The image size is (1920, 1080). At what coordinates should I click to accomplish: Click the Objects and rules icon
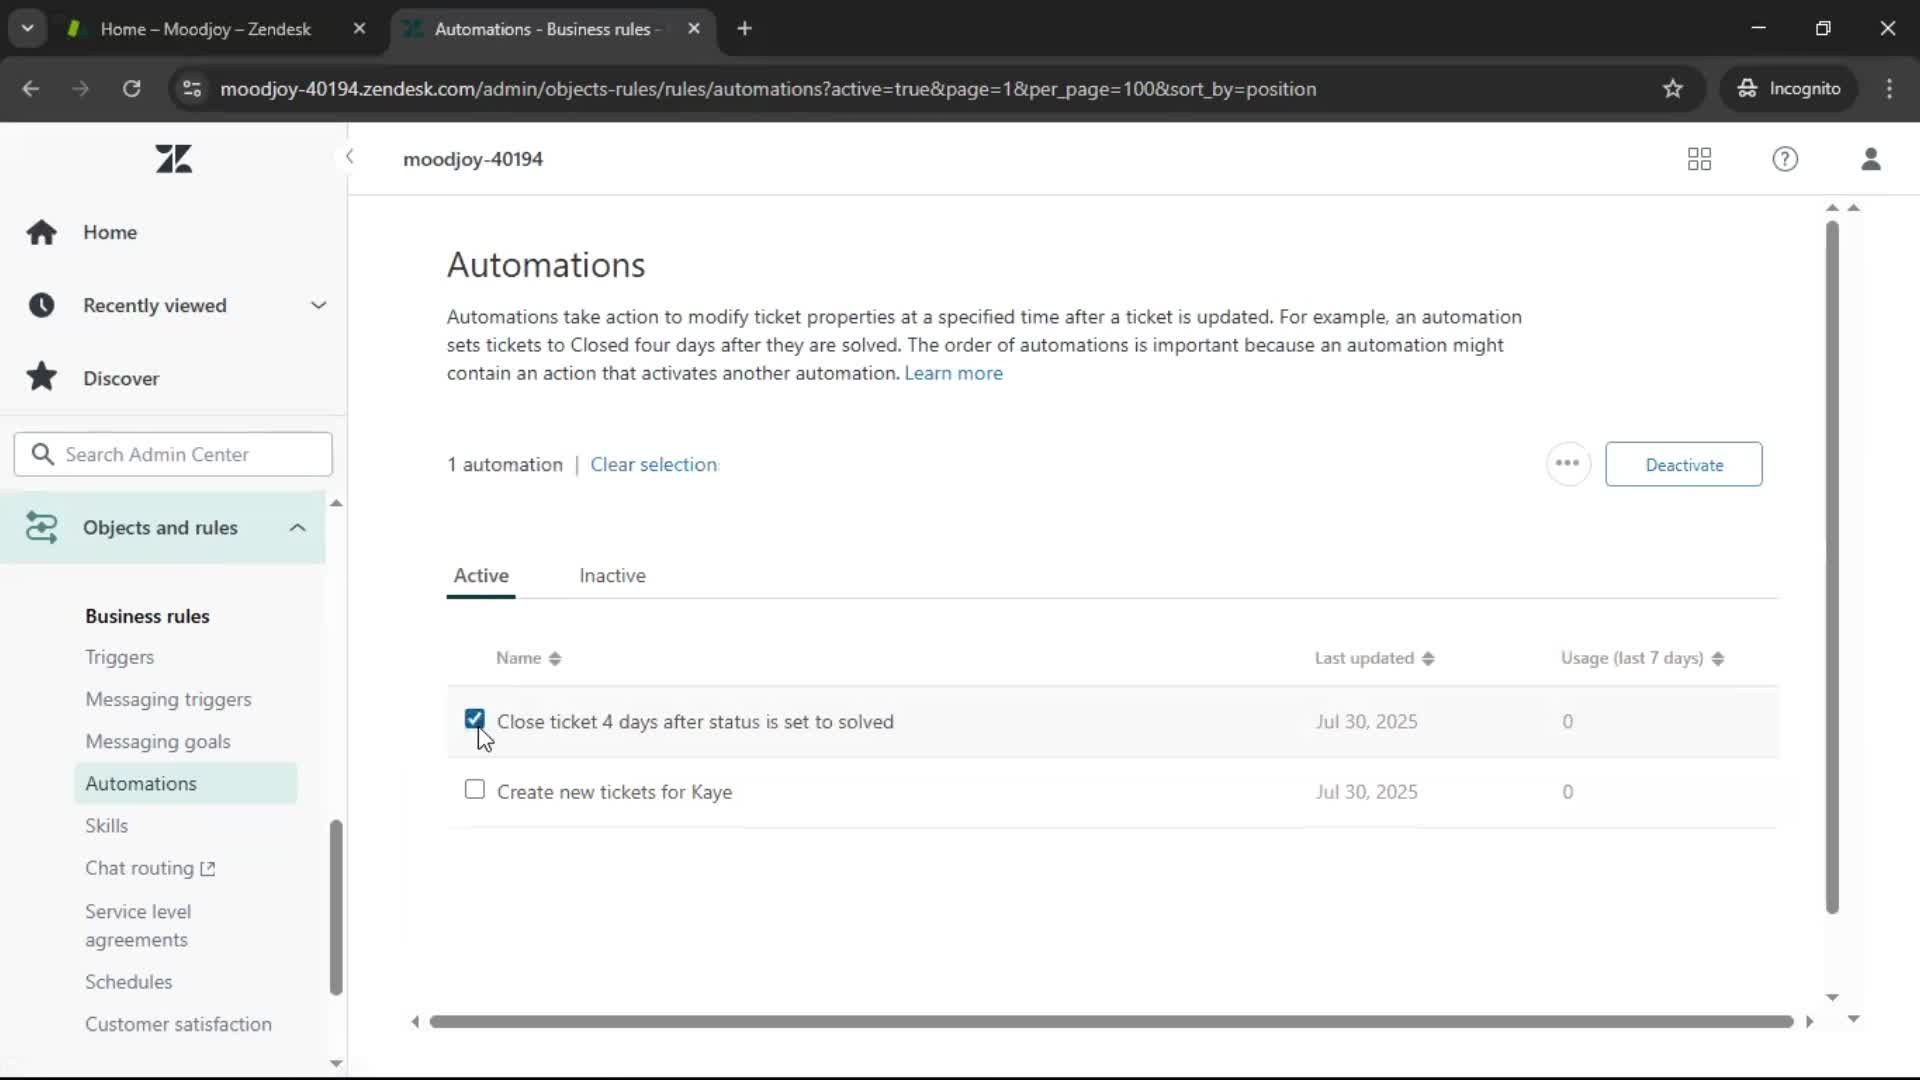(x=41, y=527)
